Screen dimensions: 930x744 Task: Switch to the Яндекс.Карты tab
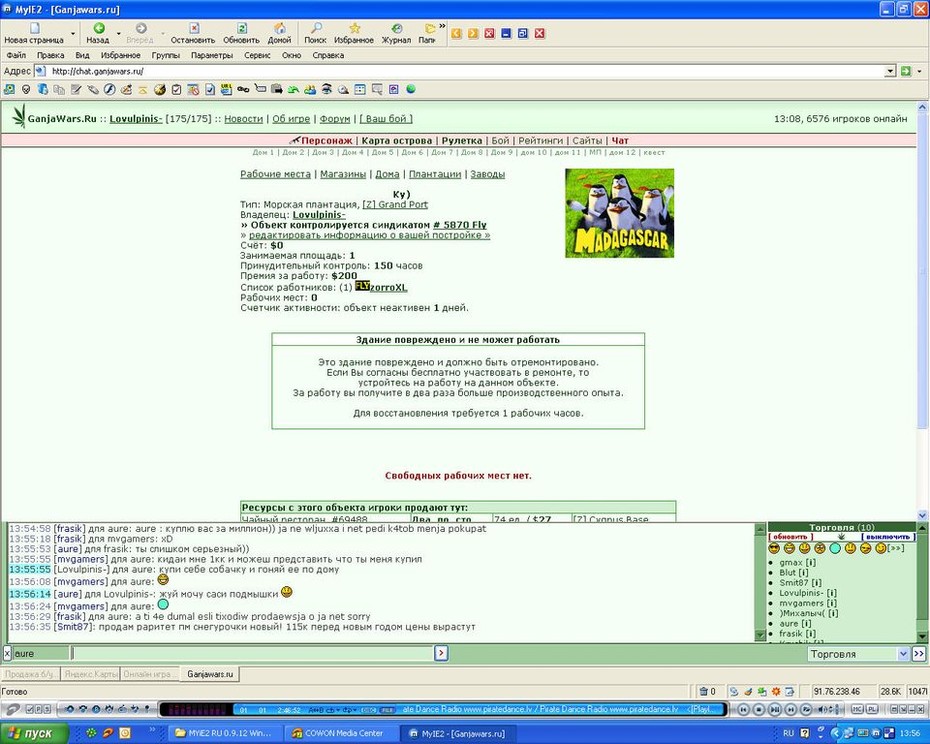pyautogui.click(x=91, y=675)
